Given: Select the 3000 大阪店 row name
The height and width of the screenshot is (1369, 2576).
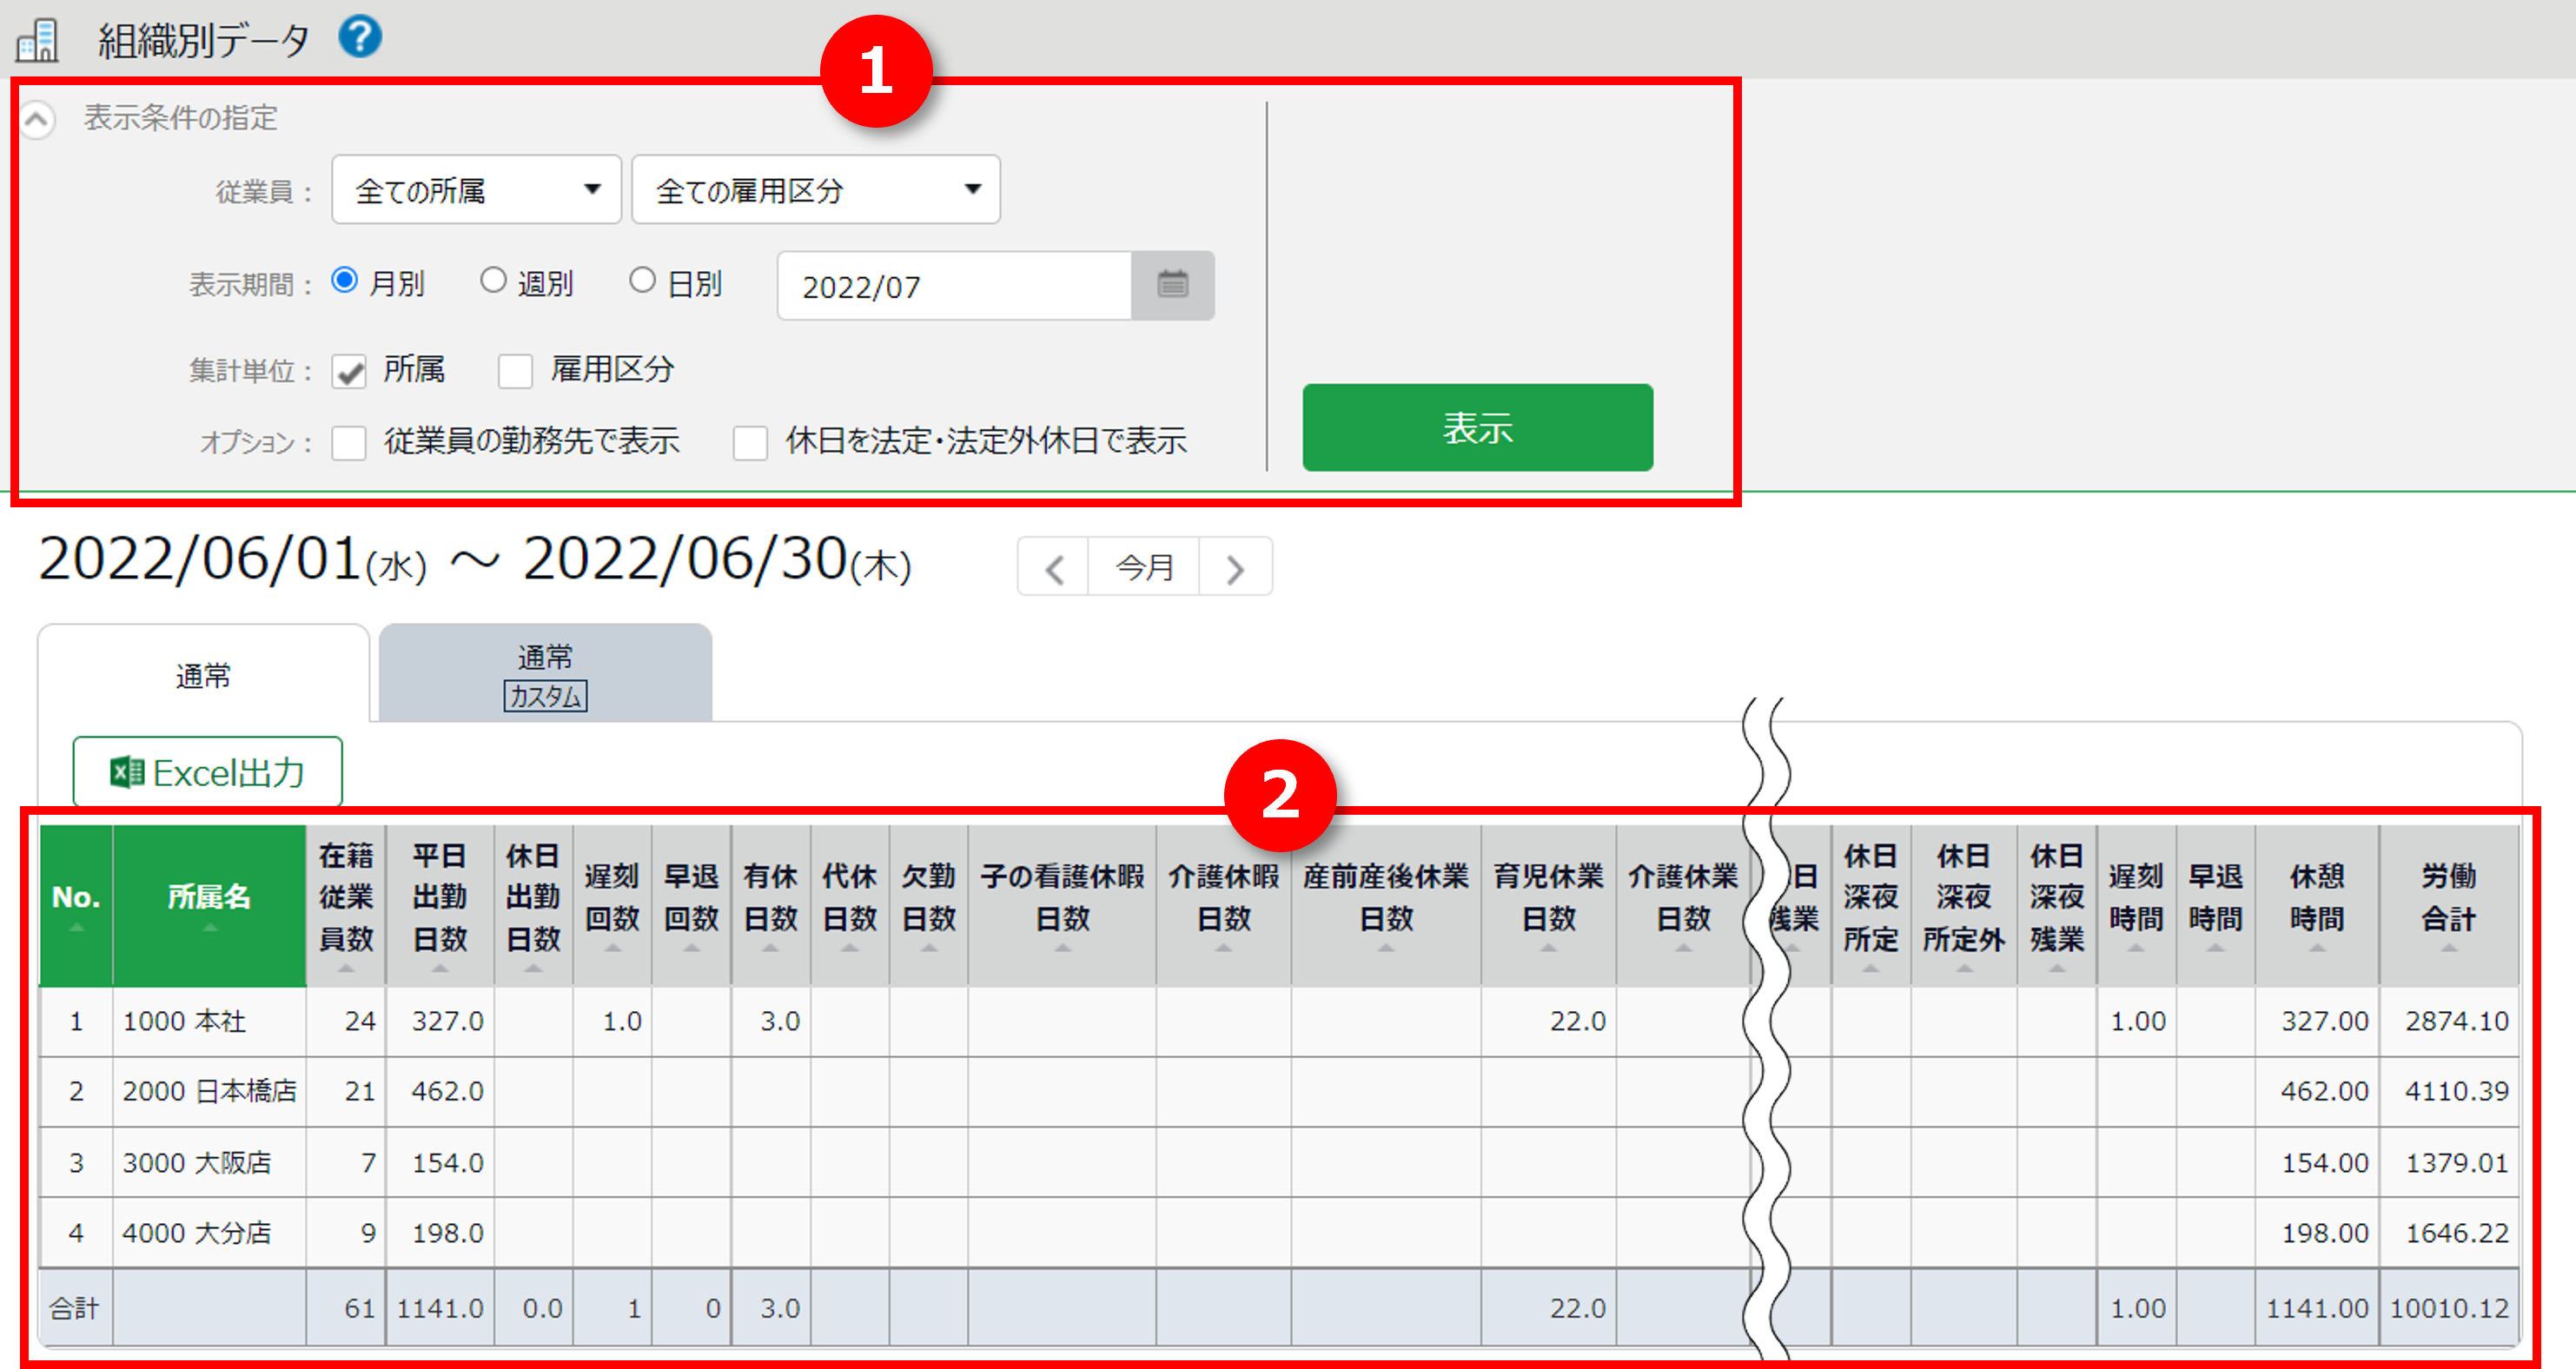Looking at the screenshot, I should pyautogui.click(x=197, y=1162).
